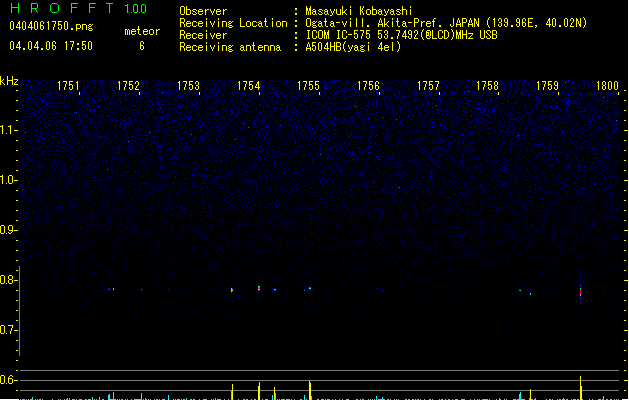Viewport: 629px width, 400px height.
Task: Click the tallest yellow intensity spike near 1759
Action: [x=580, y=388]
